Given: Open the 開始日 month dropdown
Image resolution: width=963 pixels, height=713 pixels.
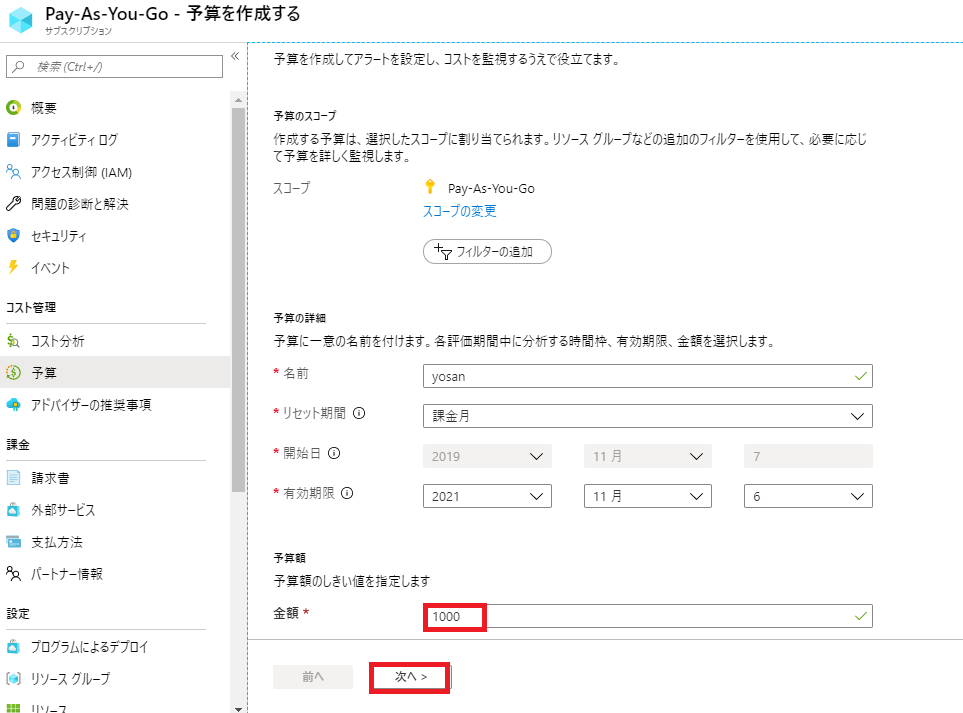Looking at the screenshot, I should [647, 456].
